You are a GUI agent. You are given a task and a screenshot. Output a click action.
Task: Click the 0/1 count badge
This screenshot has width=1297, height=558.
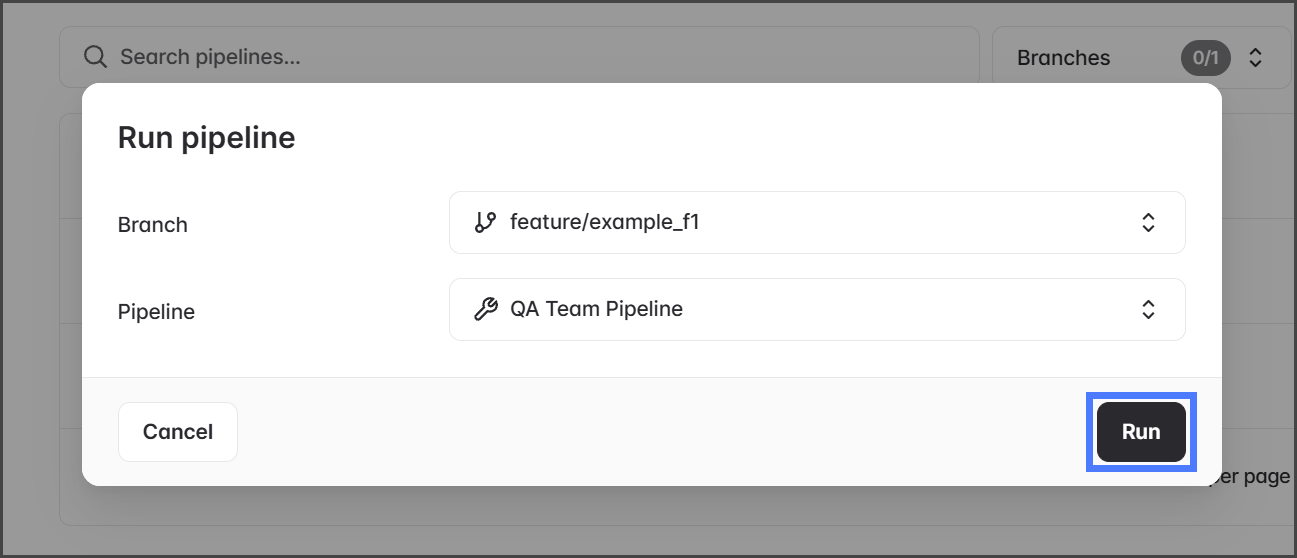(x=1206, y=58)
